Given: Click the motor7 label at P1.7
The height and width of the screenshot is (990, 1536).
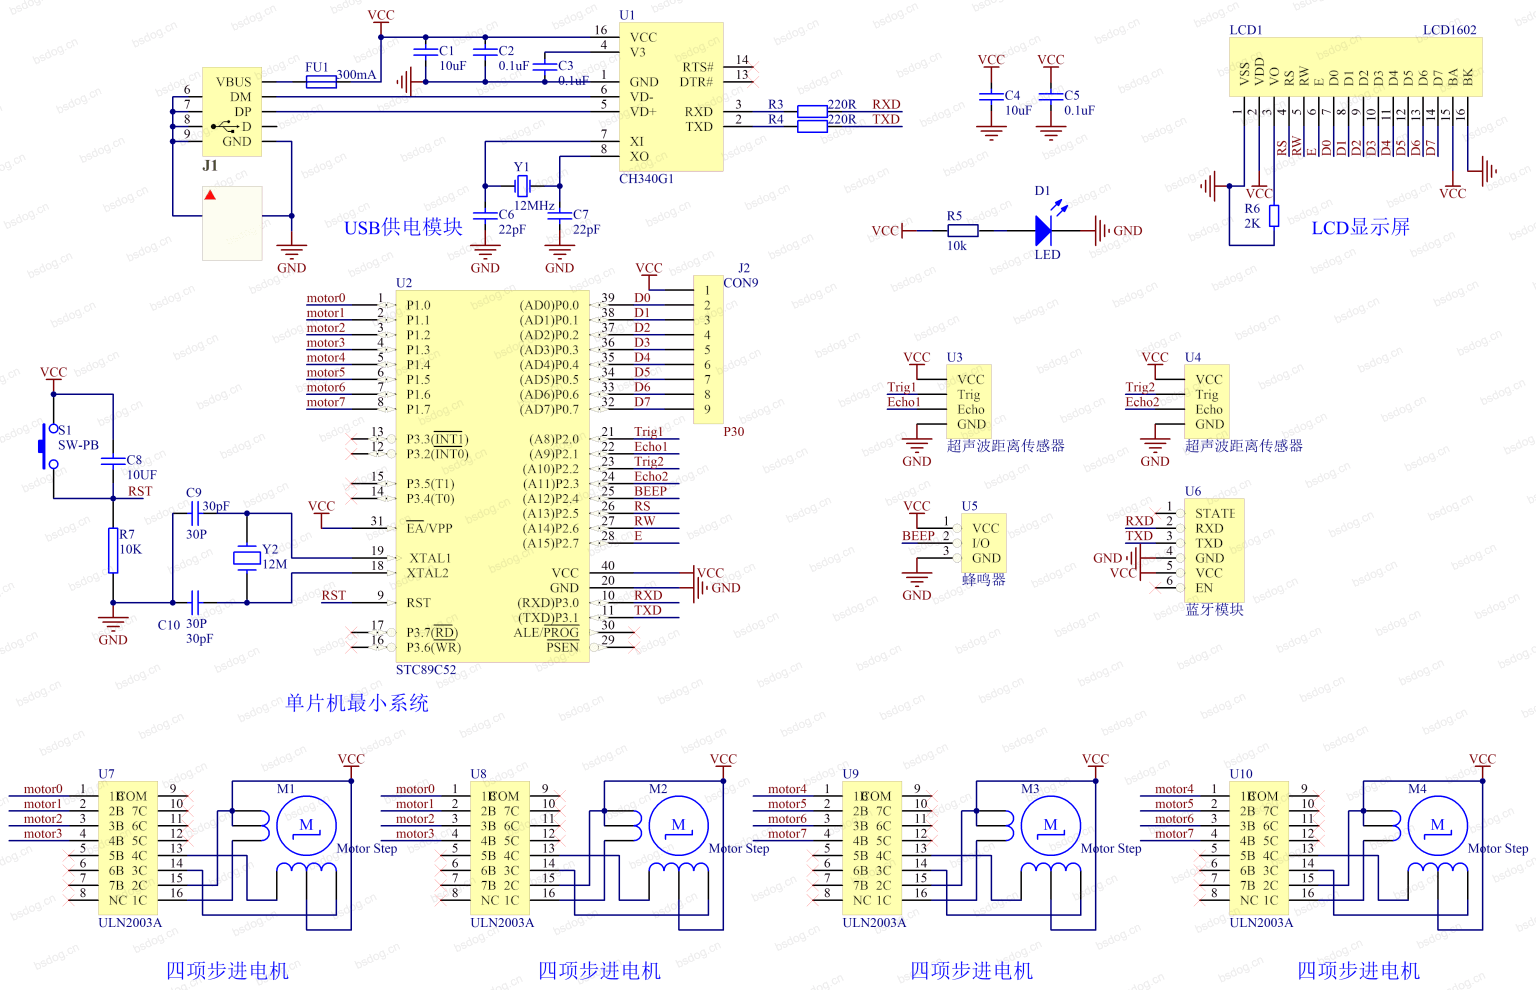Looking at the screenshot, I should 325,402.
